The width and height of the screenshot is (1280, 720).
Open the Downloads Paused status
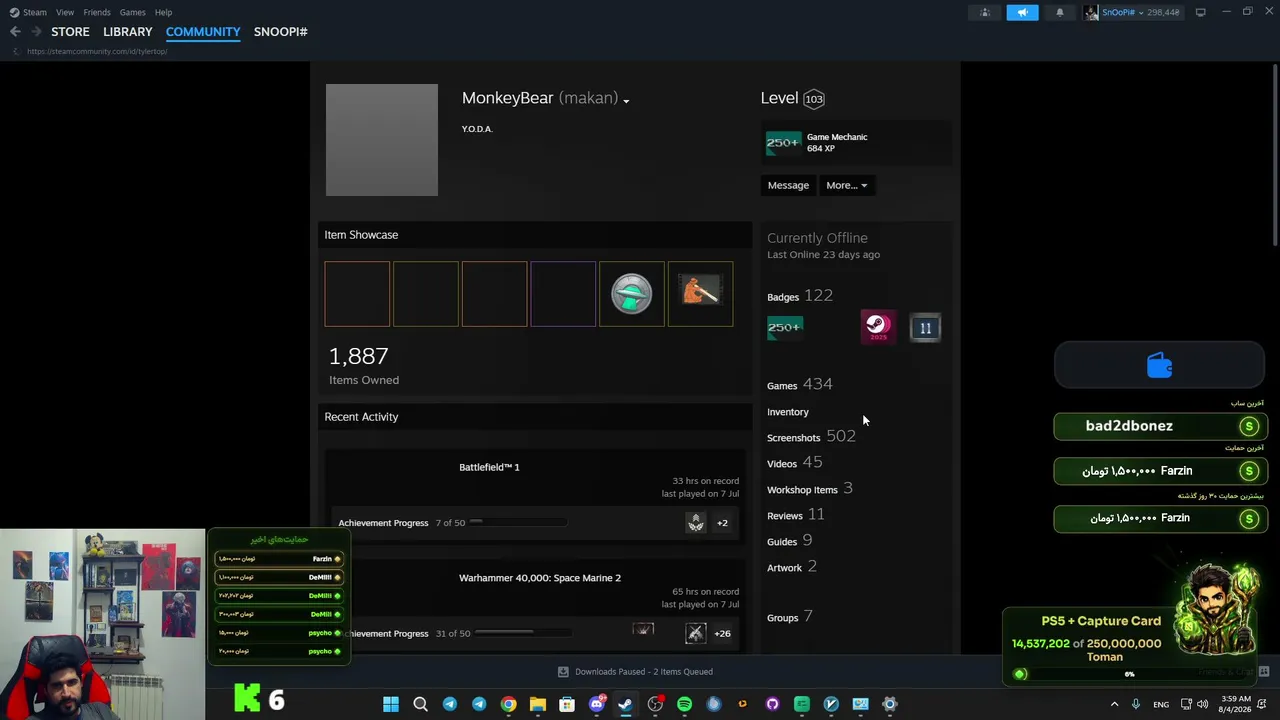(636, 672)
